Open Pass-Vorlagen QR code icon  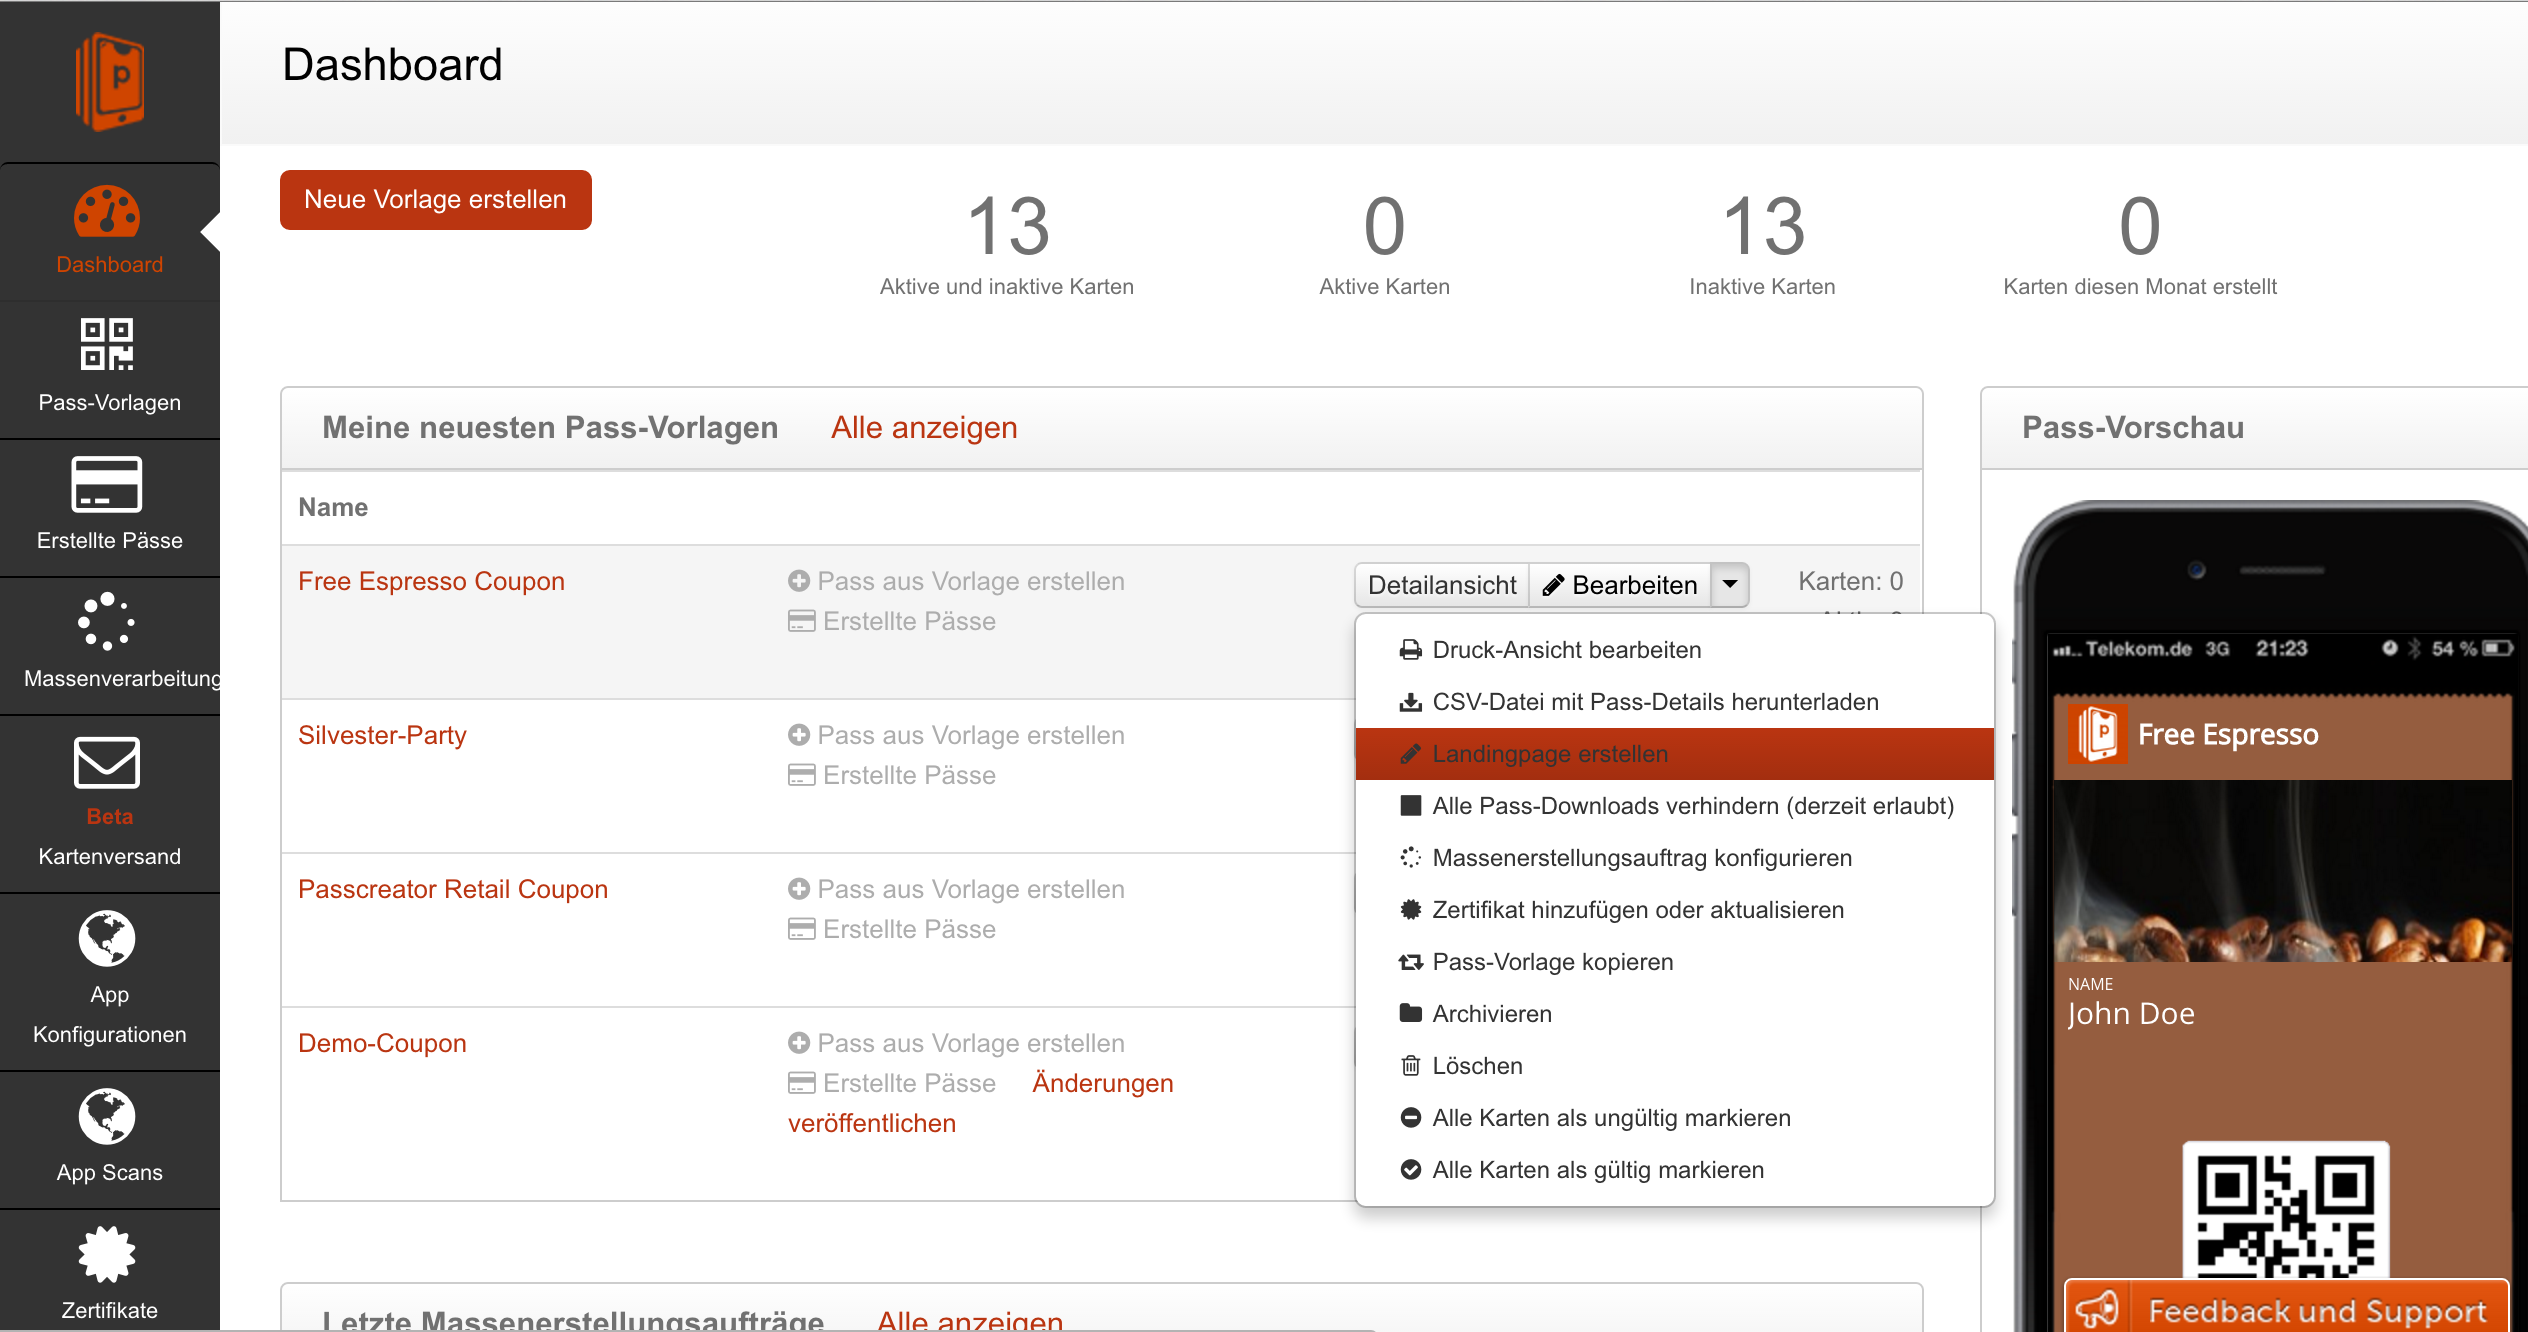(x=107, y=344)
